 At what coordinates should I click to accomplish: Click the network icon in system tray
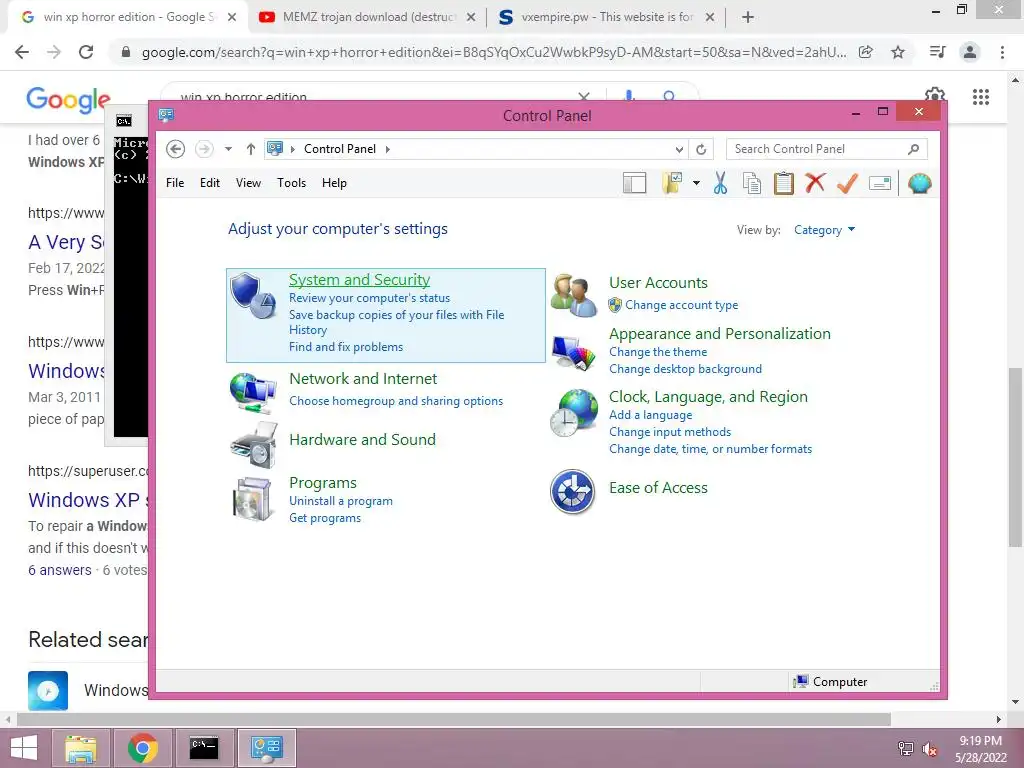[906, 749]
